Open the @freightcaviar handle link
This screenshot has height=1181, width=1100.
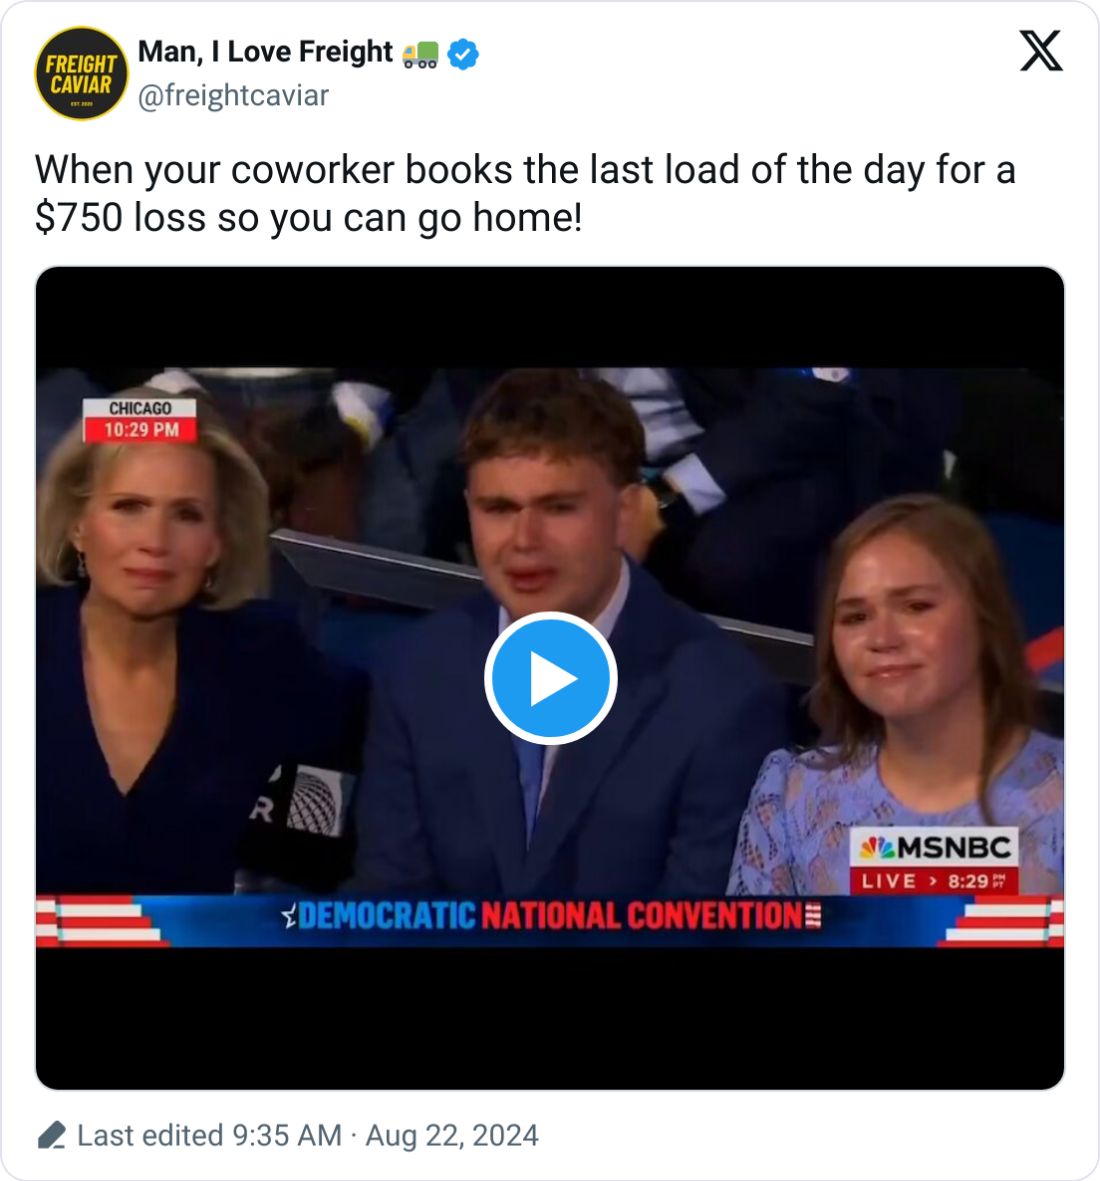point(234,96)
